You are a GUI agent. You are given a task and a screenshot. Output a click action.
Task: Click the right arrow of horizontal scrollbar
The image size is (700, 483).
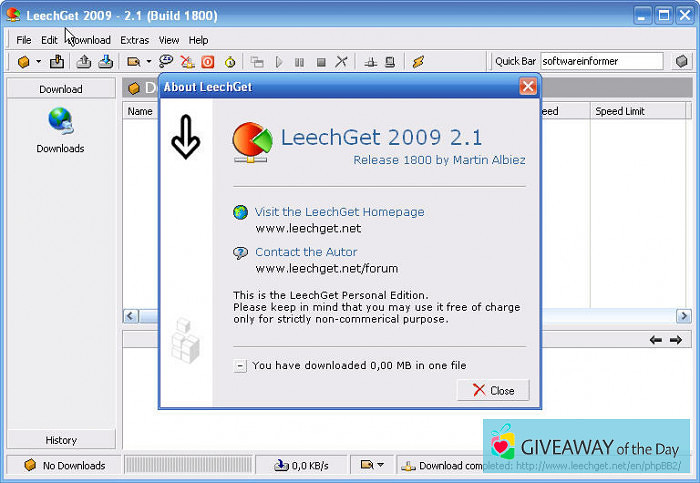[x=683, y=316]
